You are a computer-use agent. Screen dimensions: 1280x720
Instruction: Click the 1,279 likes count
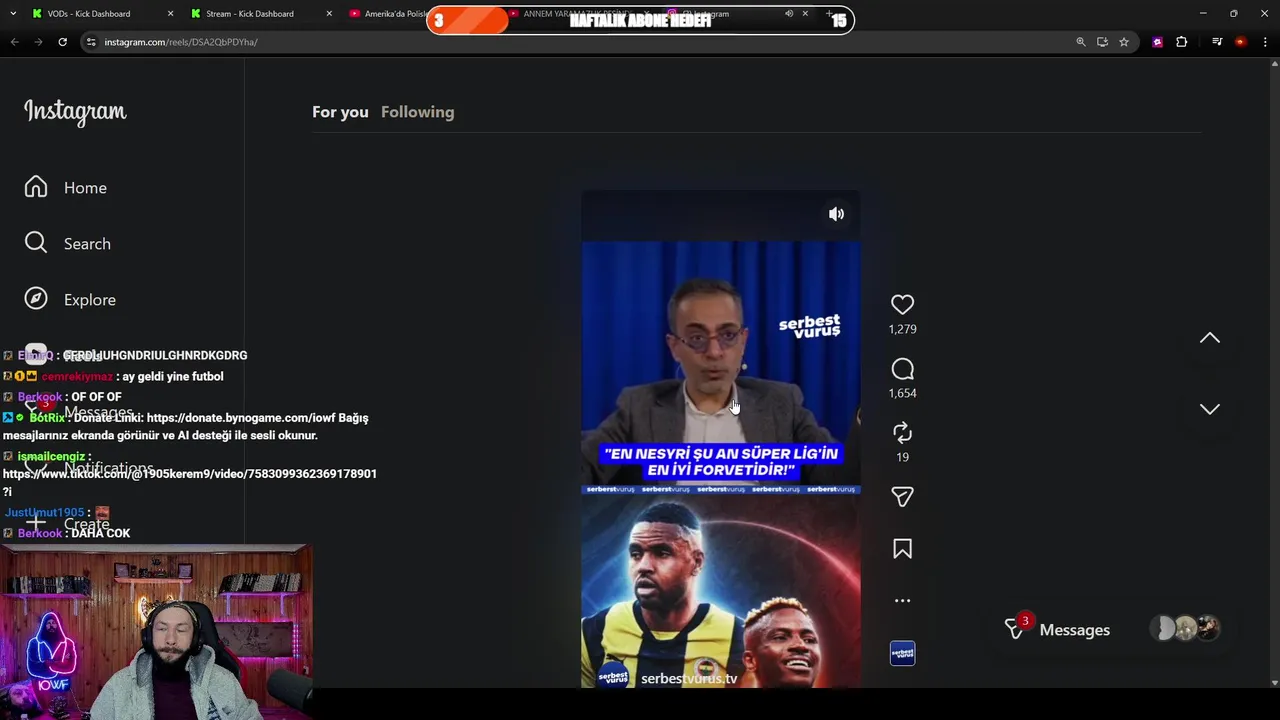(x=902, y=329)
